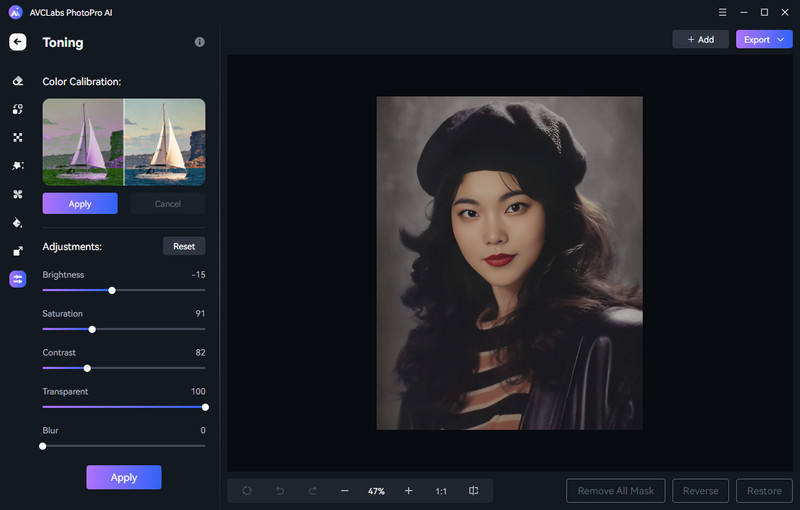This screenshot has height=510, width=800.
Task: Open the Export dropdown
Action: click(x=764, y=39)
